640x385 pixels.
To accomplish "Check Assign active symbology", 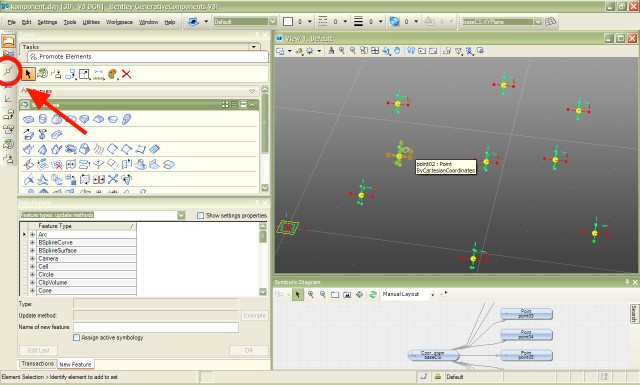I will [x=76, y=338].
